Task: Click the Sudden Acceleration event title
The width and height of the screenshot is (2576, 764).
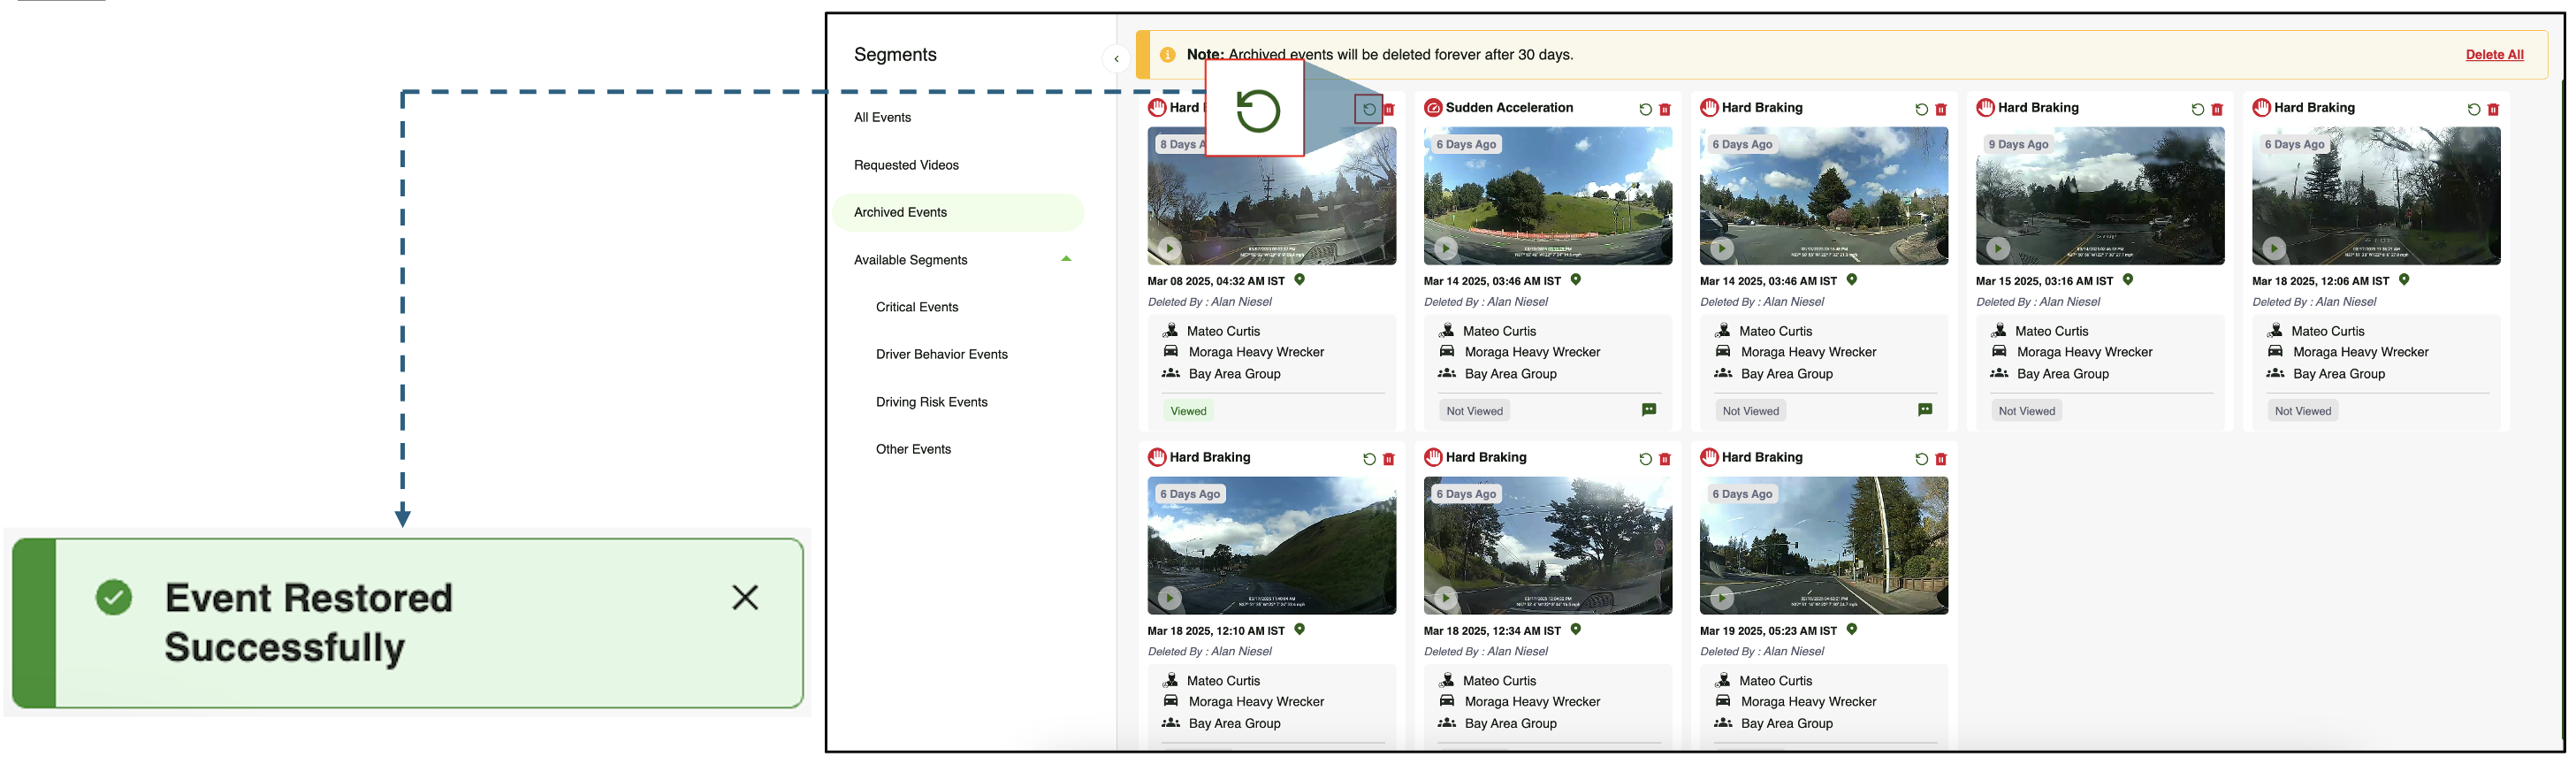Action: coord(1509,108)
